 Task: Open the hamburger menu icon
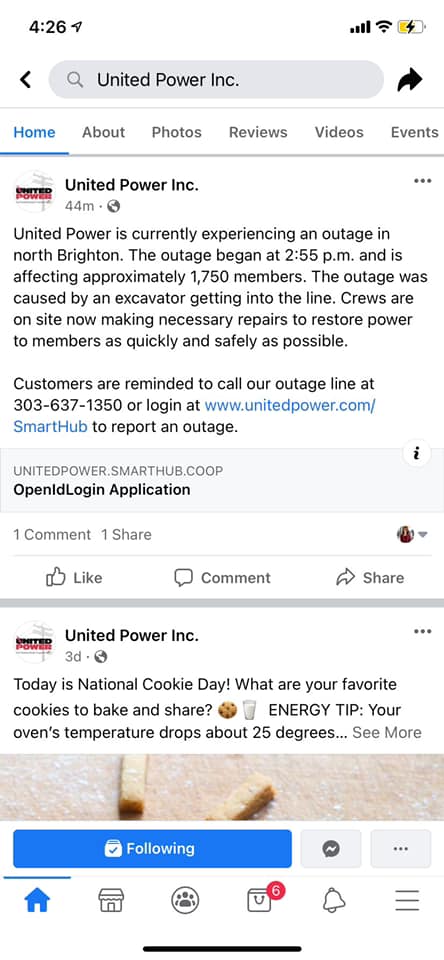(407, 900)
